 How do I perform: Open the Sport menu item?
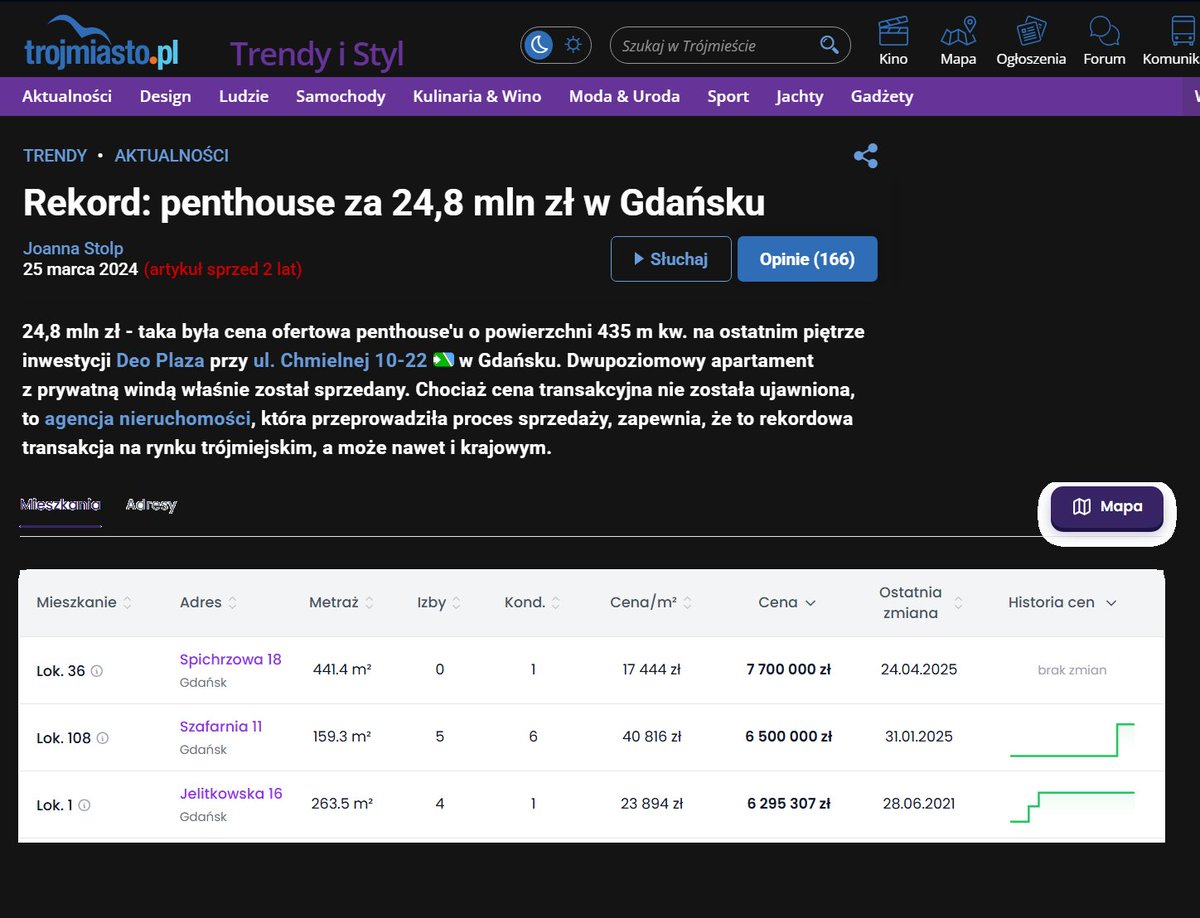point(728,96)
